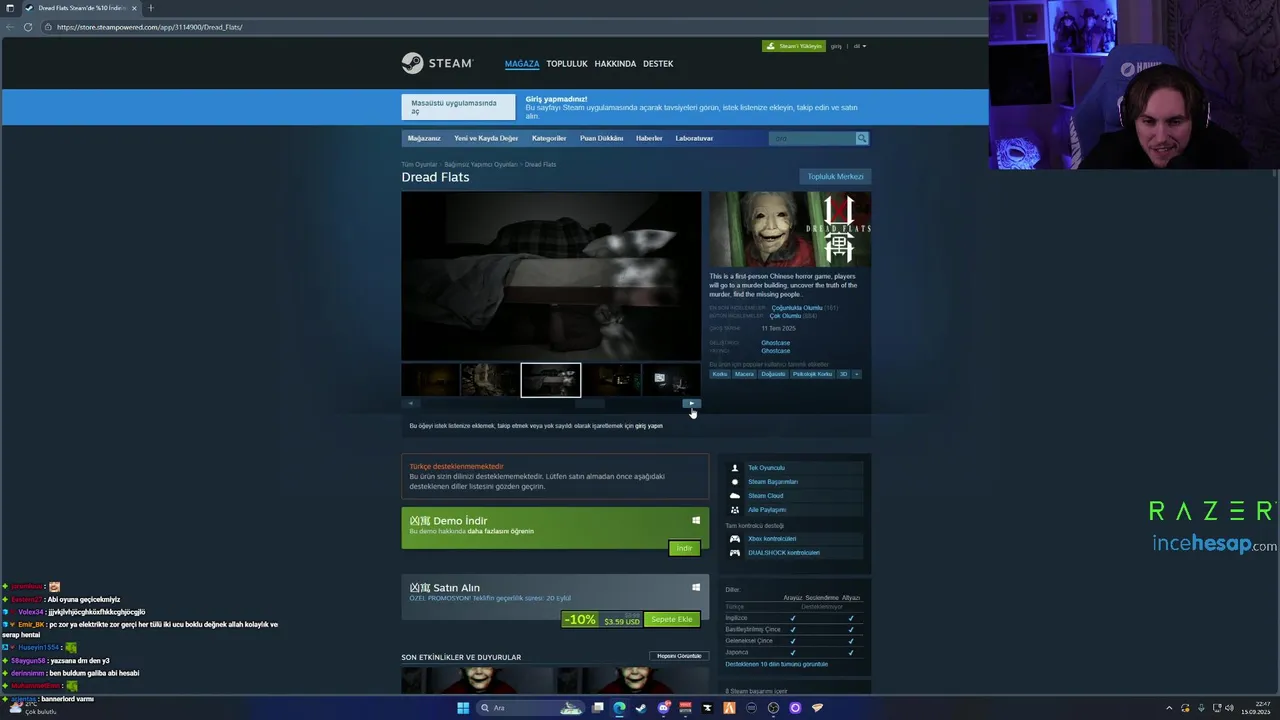Open a new browser tab with plus
Viewport: 1280px width, 720px height.
(151, 8)
